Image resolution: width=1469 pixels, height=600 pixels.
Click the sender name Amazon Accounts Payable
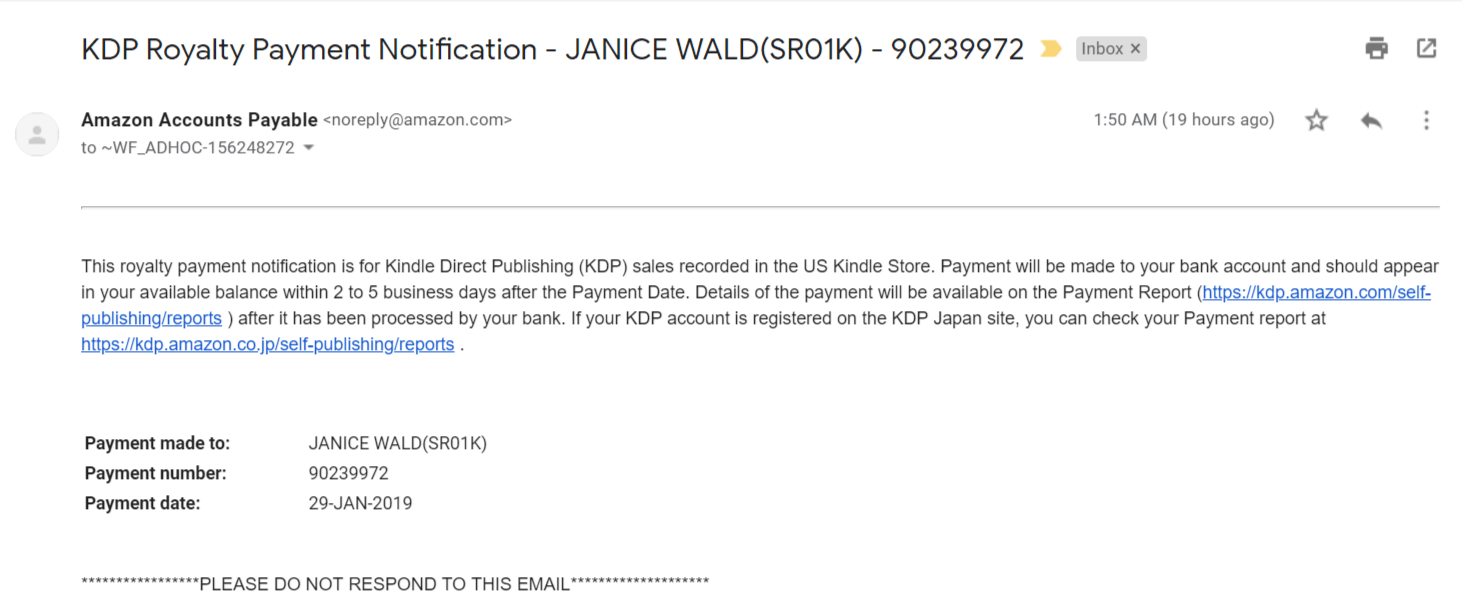coord(199,120)
